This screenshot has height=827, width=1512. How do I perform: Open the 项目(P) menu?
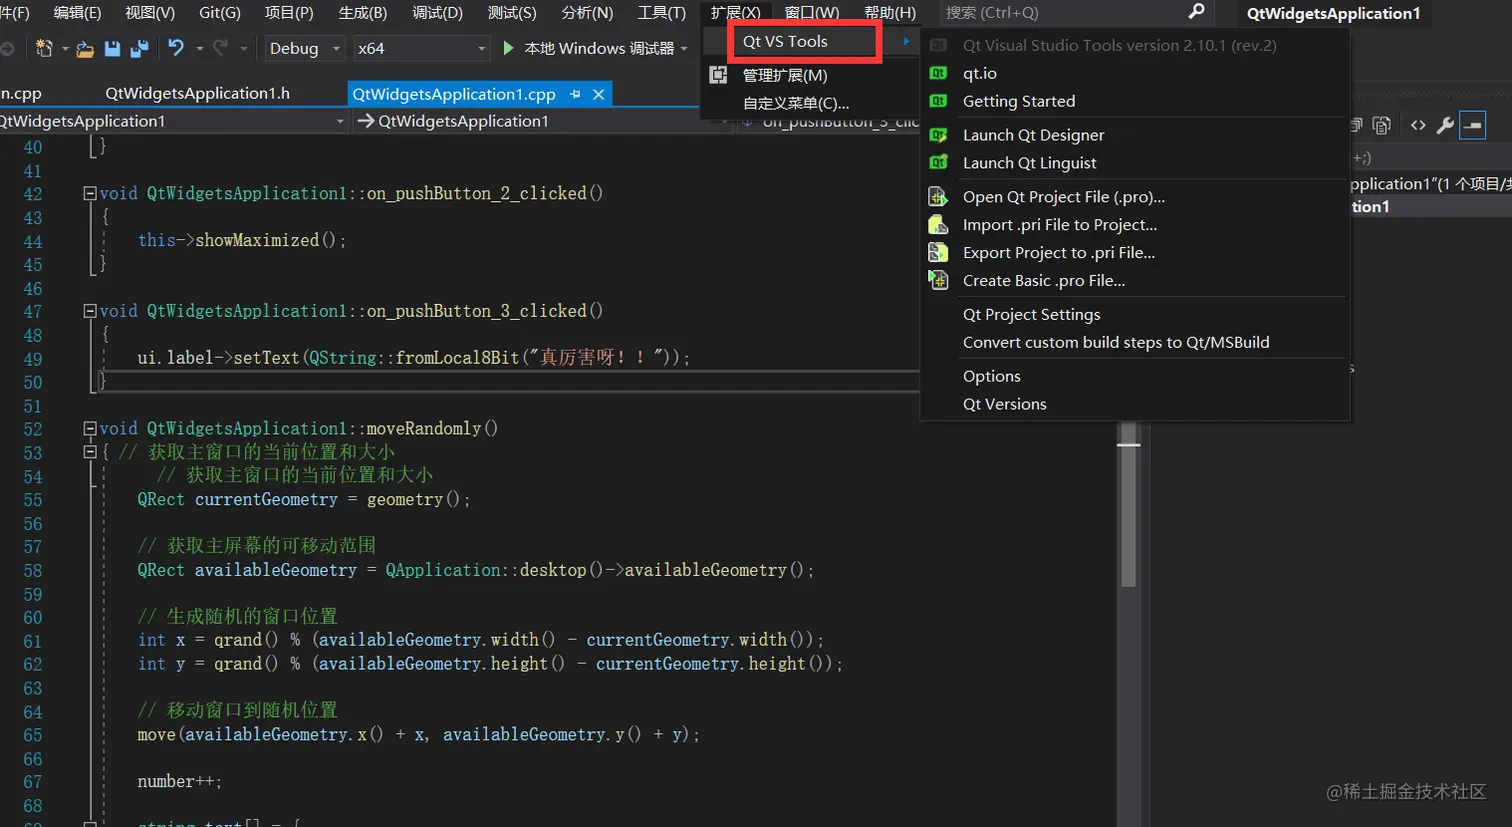click(x=289, y=13)
